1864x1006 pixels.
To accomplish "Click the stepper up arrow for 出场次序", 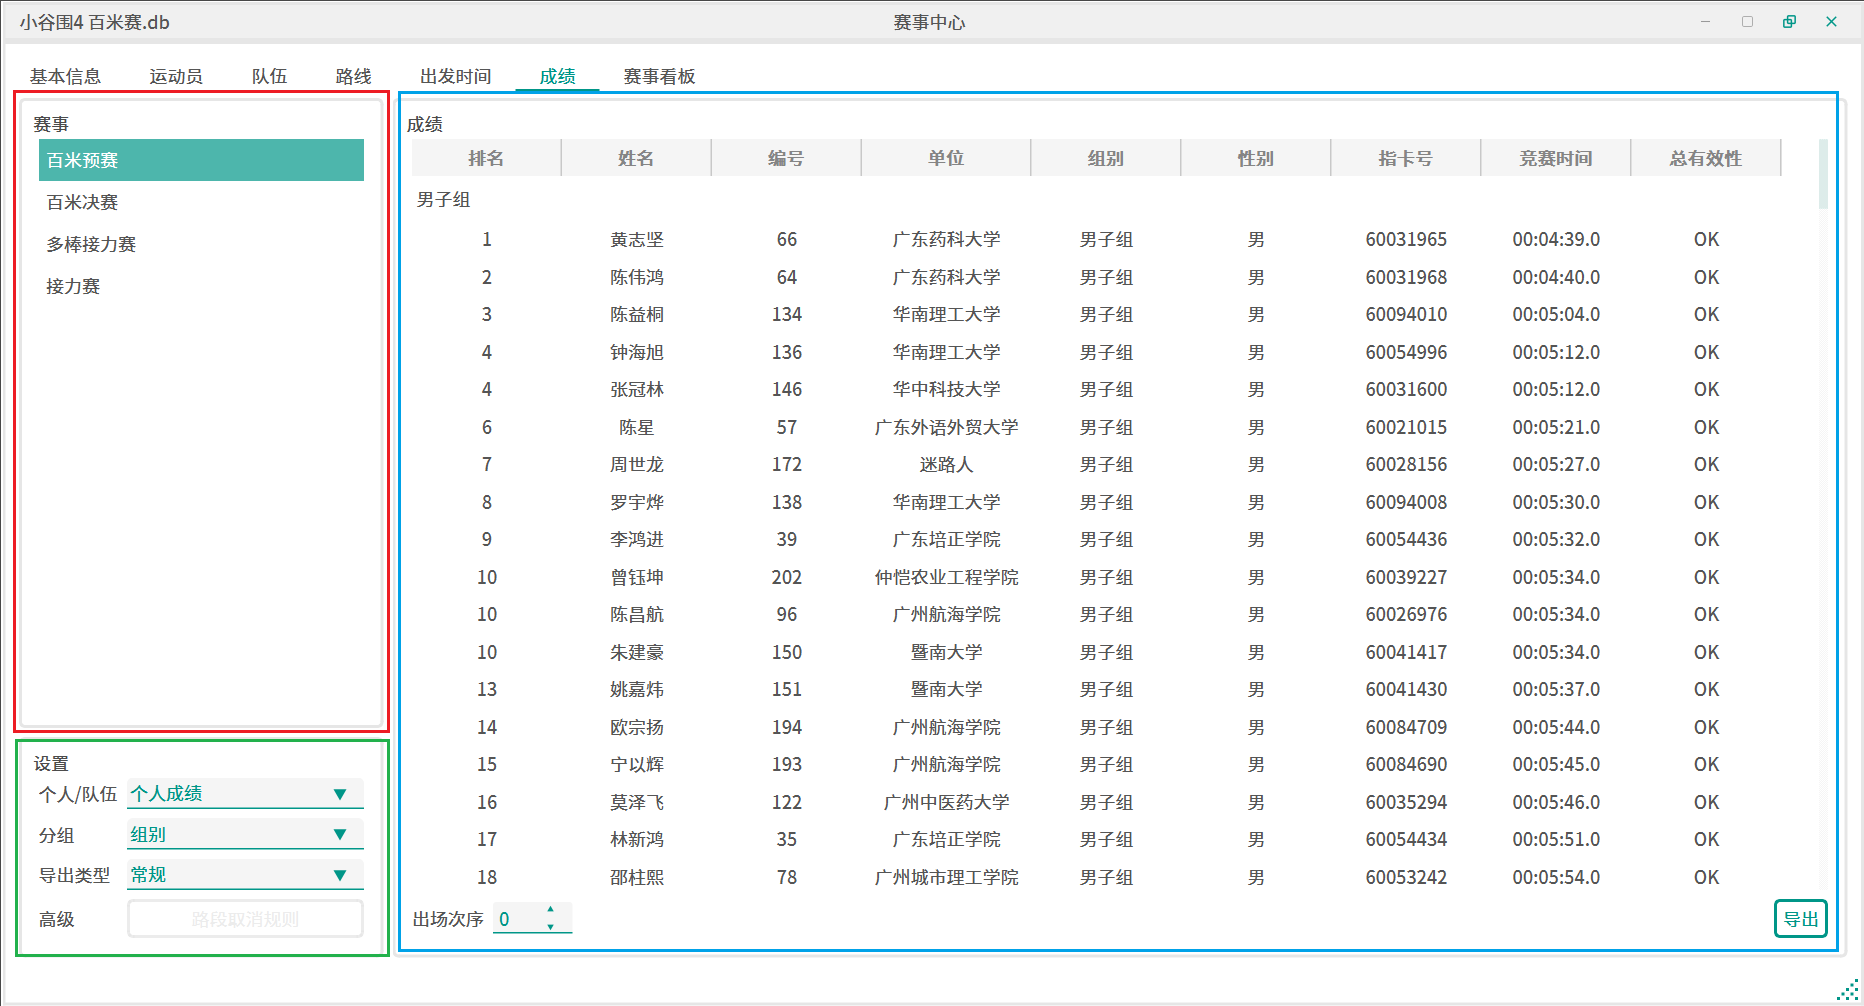I will [x=550, y=909].
